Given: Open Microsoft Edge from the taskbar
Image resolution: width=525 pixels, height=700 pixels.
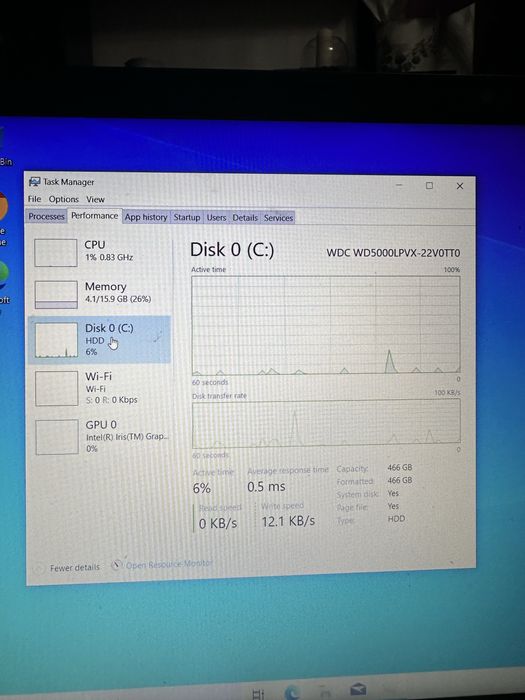Looking at the screenshot, I should pyautogui.click(x=293, y=692).
